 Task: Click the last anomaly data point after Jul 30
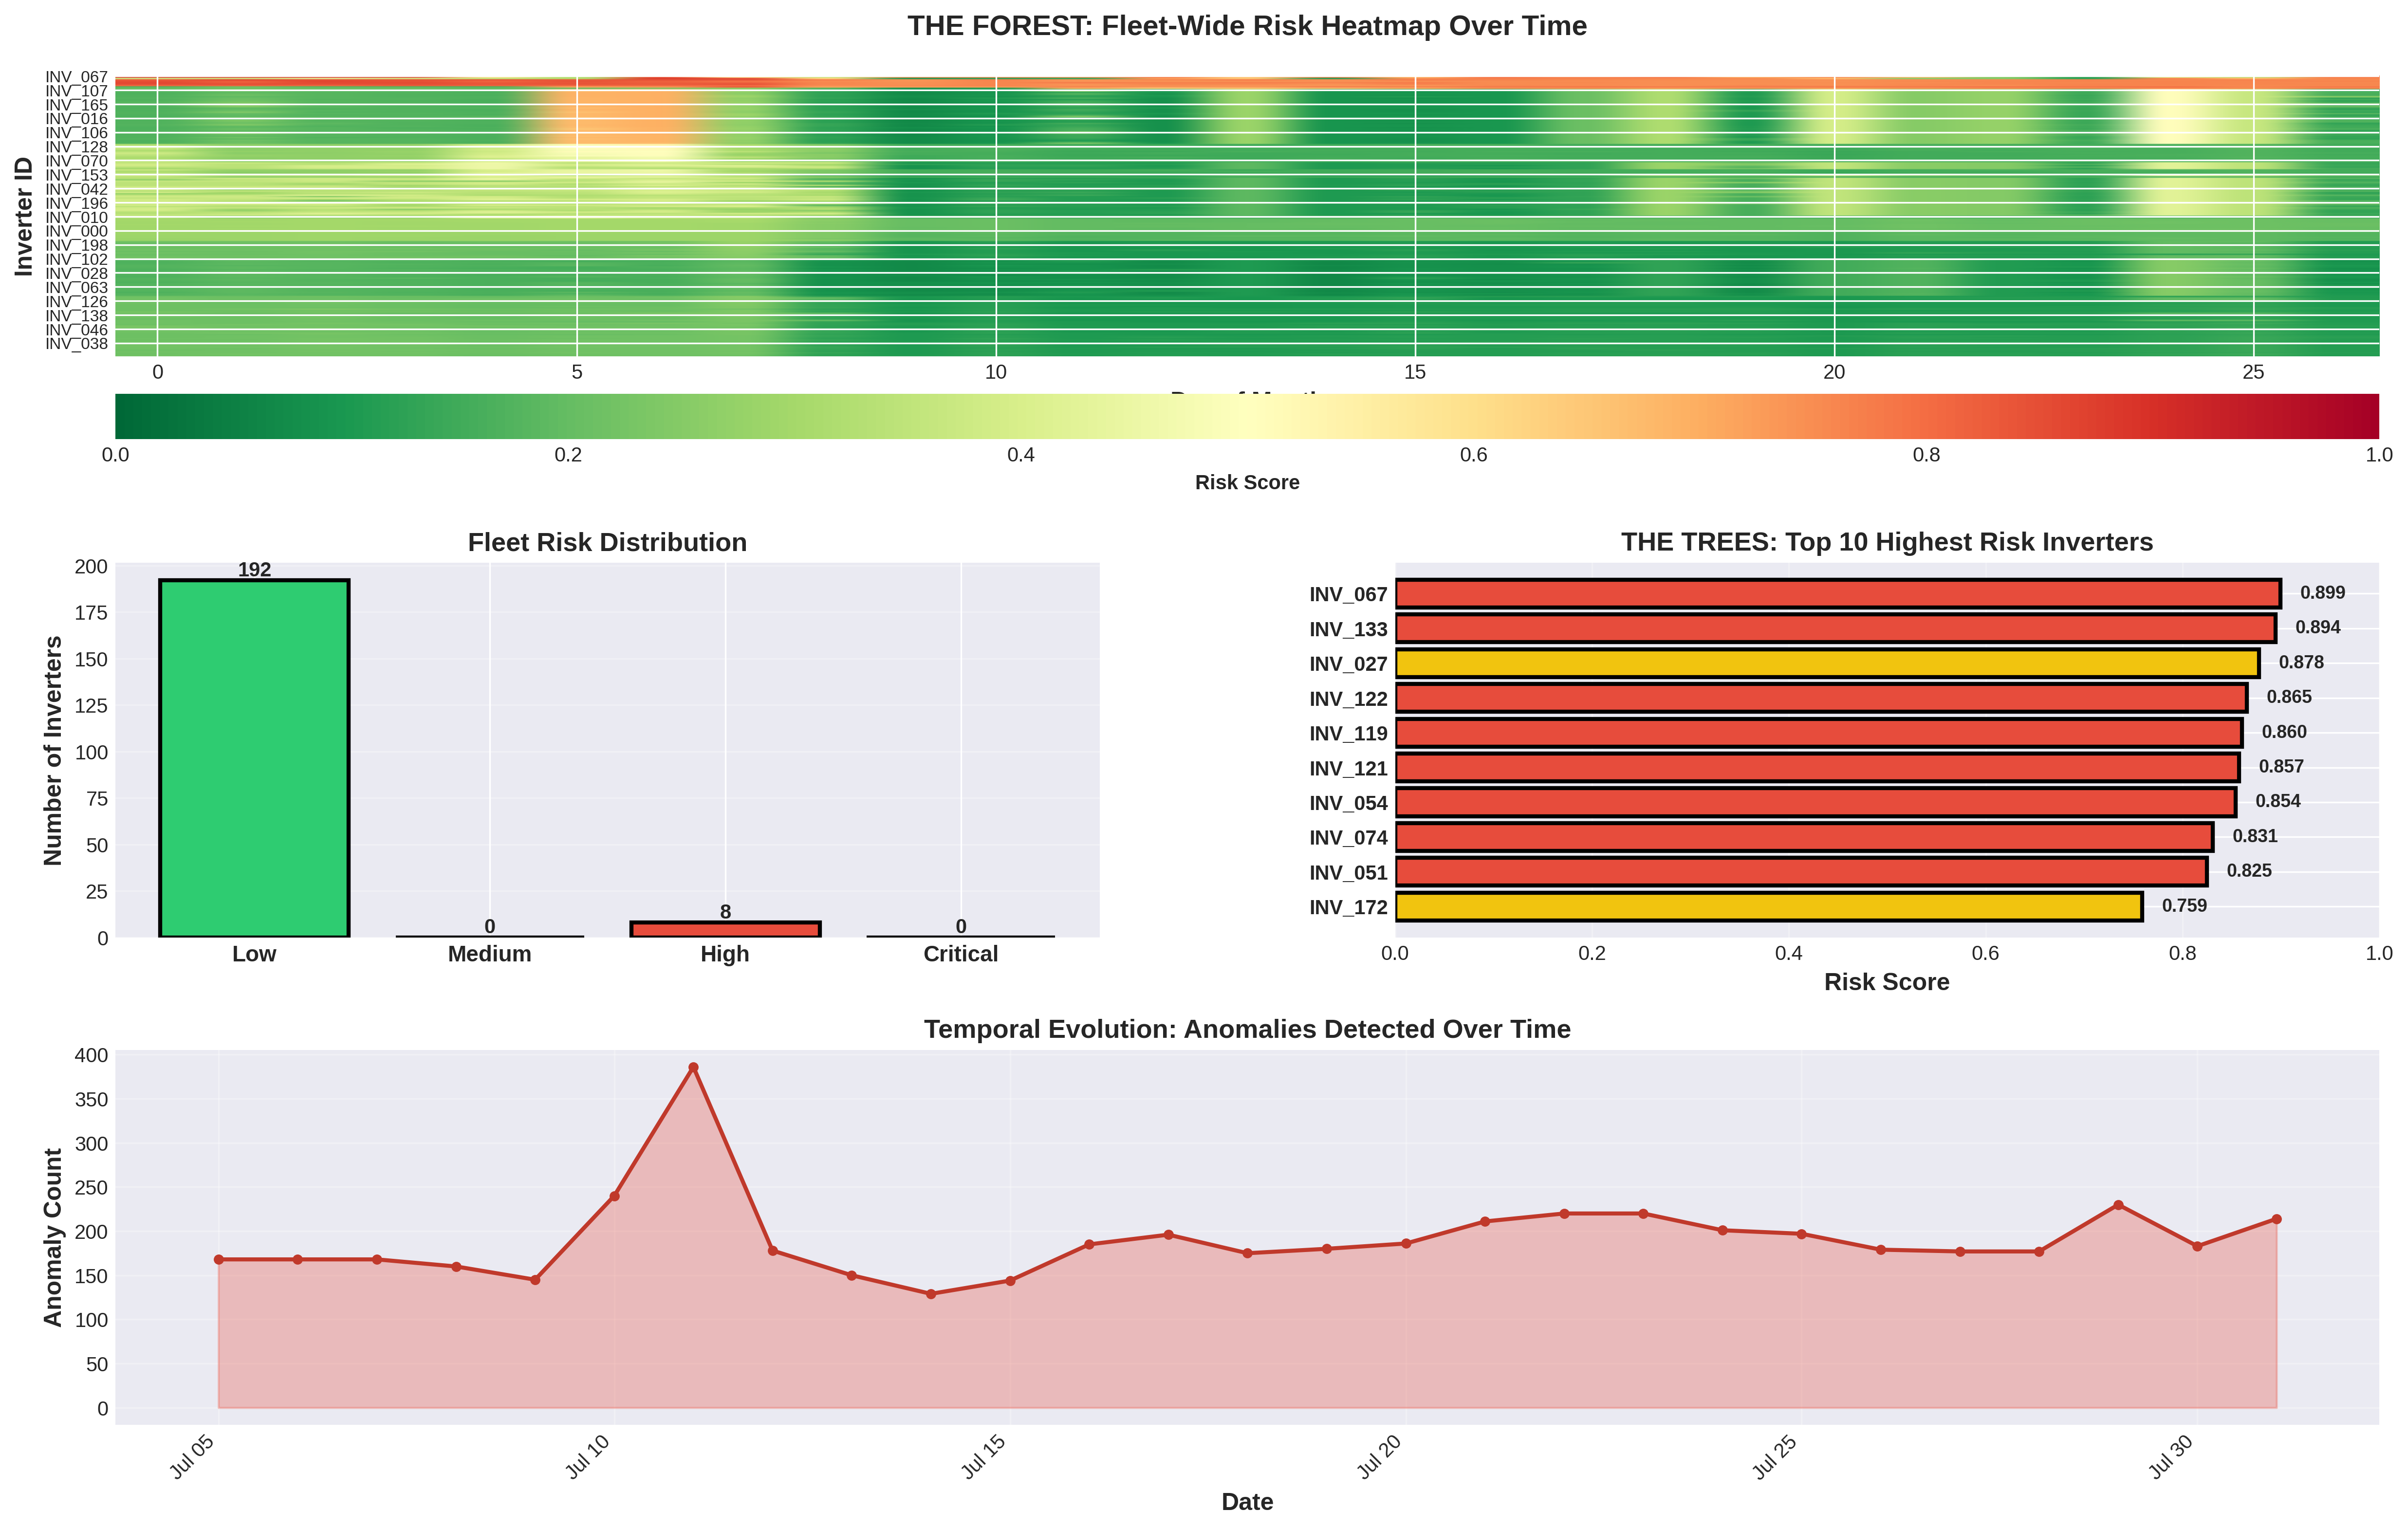pos(2276,1219)
